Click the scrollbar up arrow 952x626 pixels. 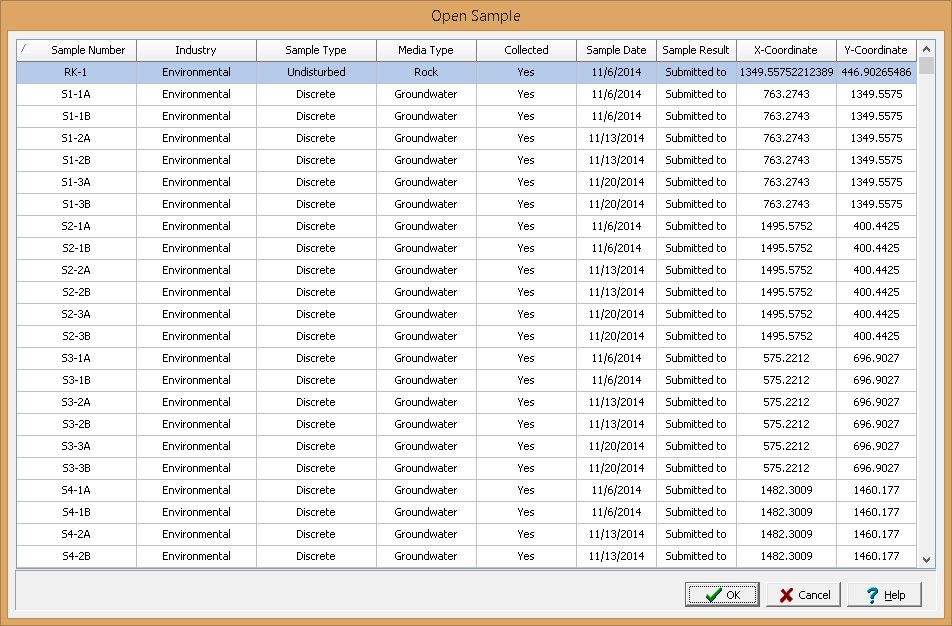pos(926,49)
